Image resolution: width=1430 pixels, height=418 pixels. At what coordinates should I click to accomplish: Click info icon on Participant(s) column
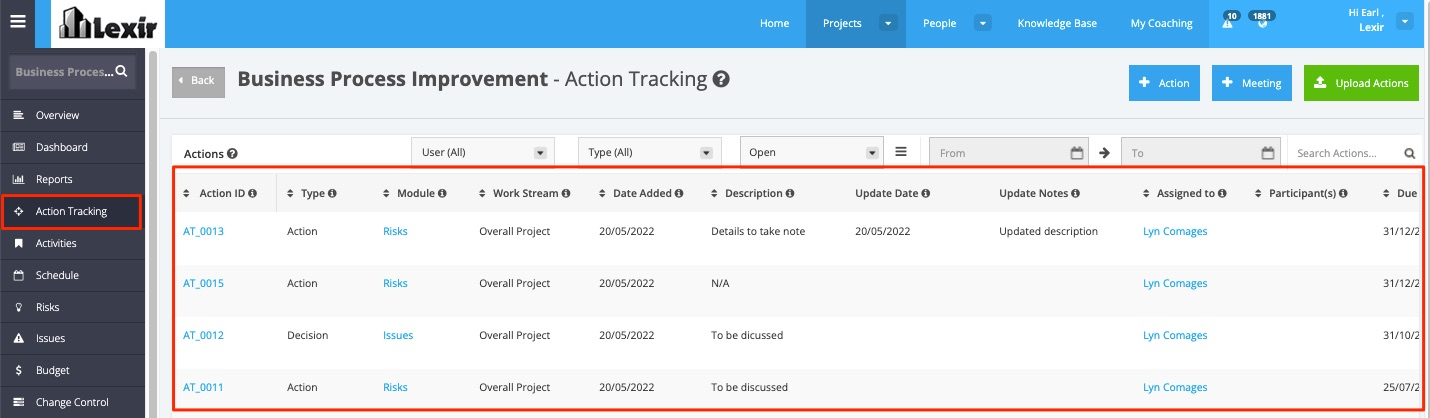(x=1344, y=193)
